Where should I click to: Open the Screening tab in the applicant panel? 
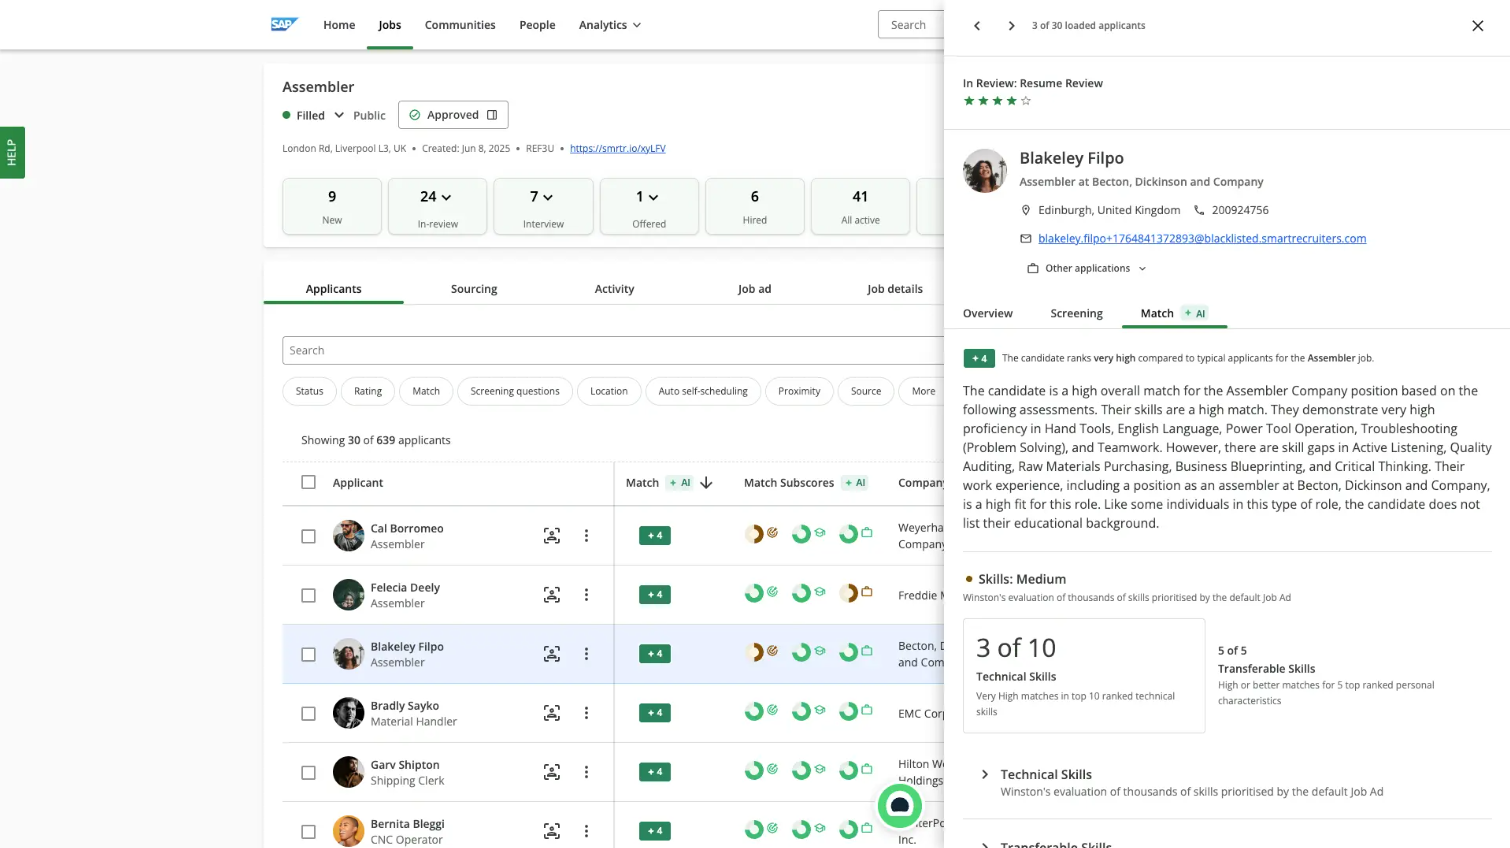point(1076,313)
